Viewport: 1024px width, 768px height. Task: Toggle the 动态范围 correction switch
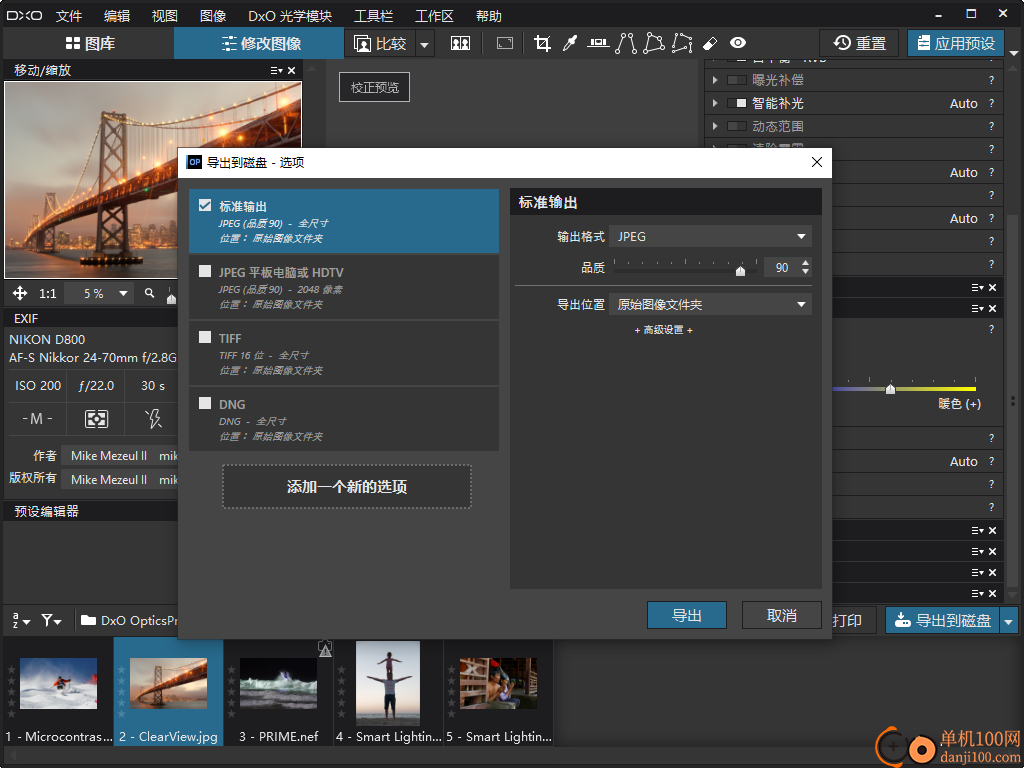tap(737, 126)
